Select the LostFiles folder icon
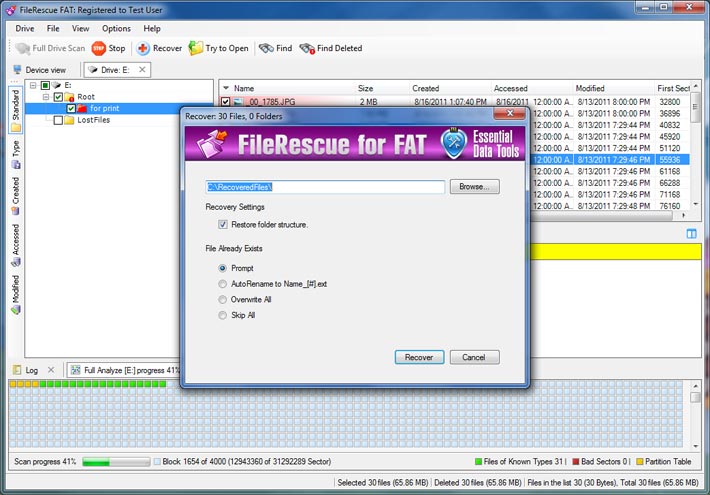This screenshot has height=495, width=710. (69, 120)
